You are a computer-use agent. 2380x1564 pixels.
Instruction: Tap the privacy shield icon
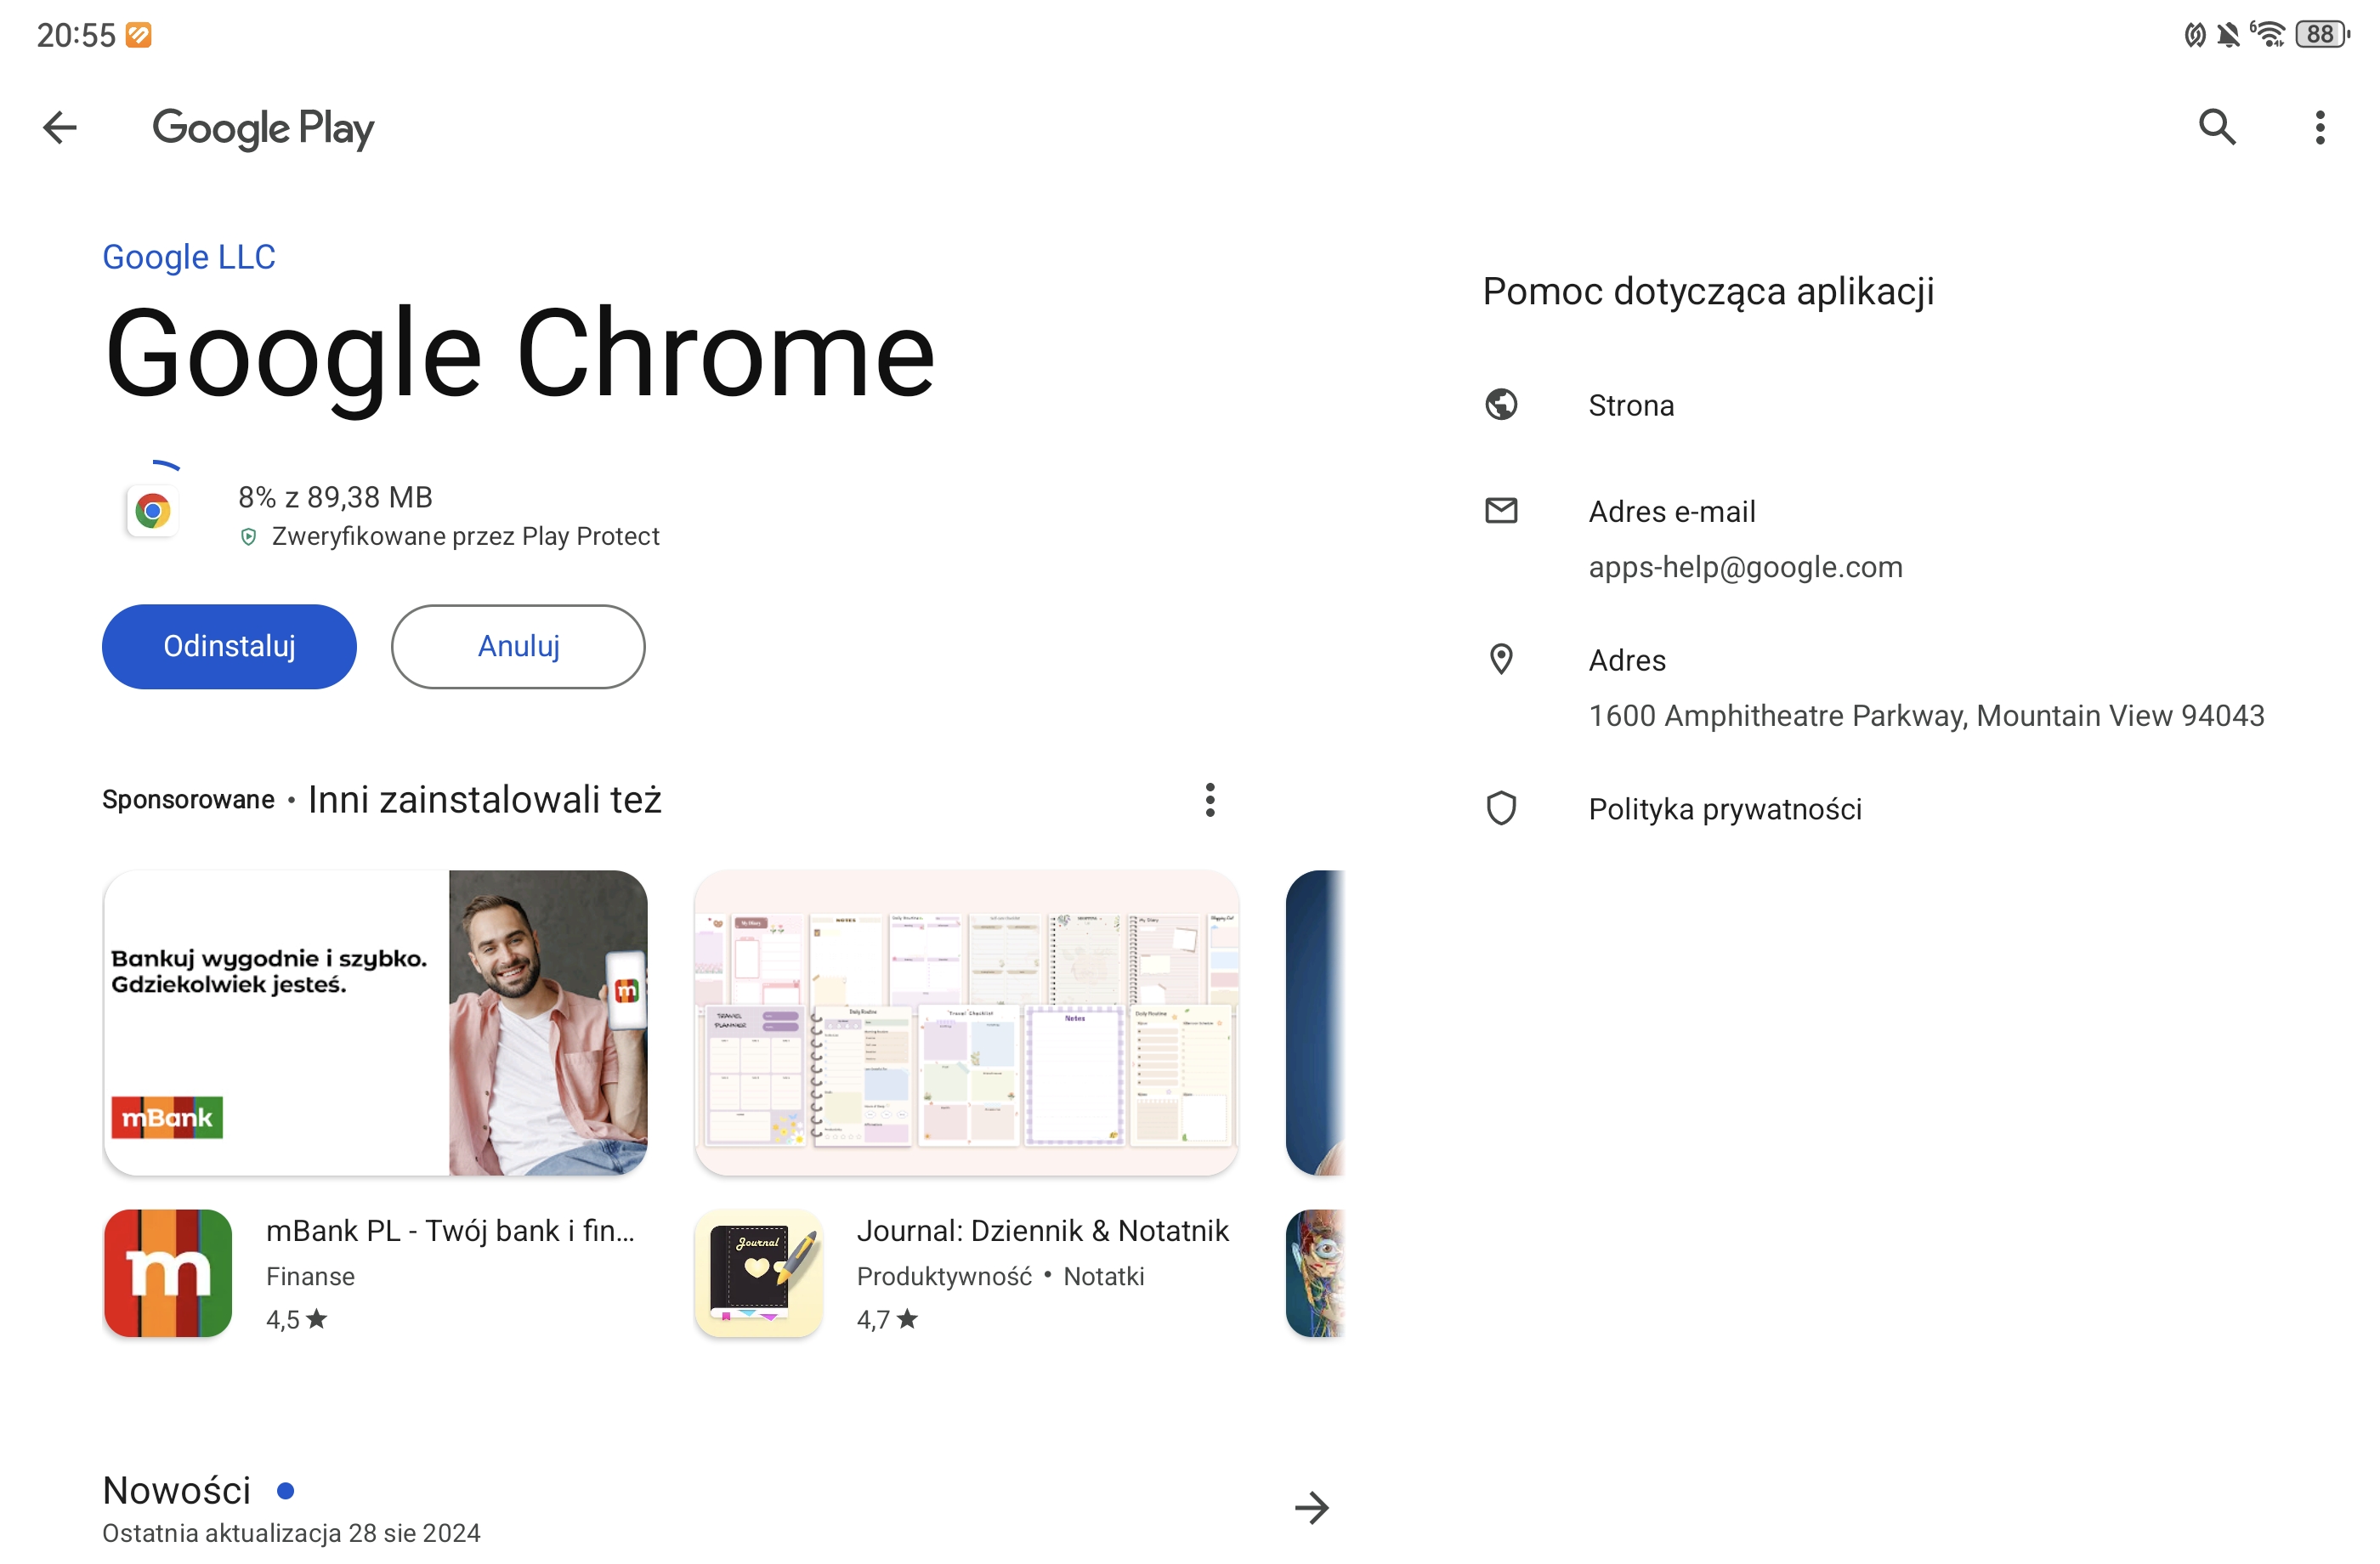(x=1501, y=808)
